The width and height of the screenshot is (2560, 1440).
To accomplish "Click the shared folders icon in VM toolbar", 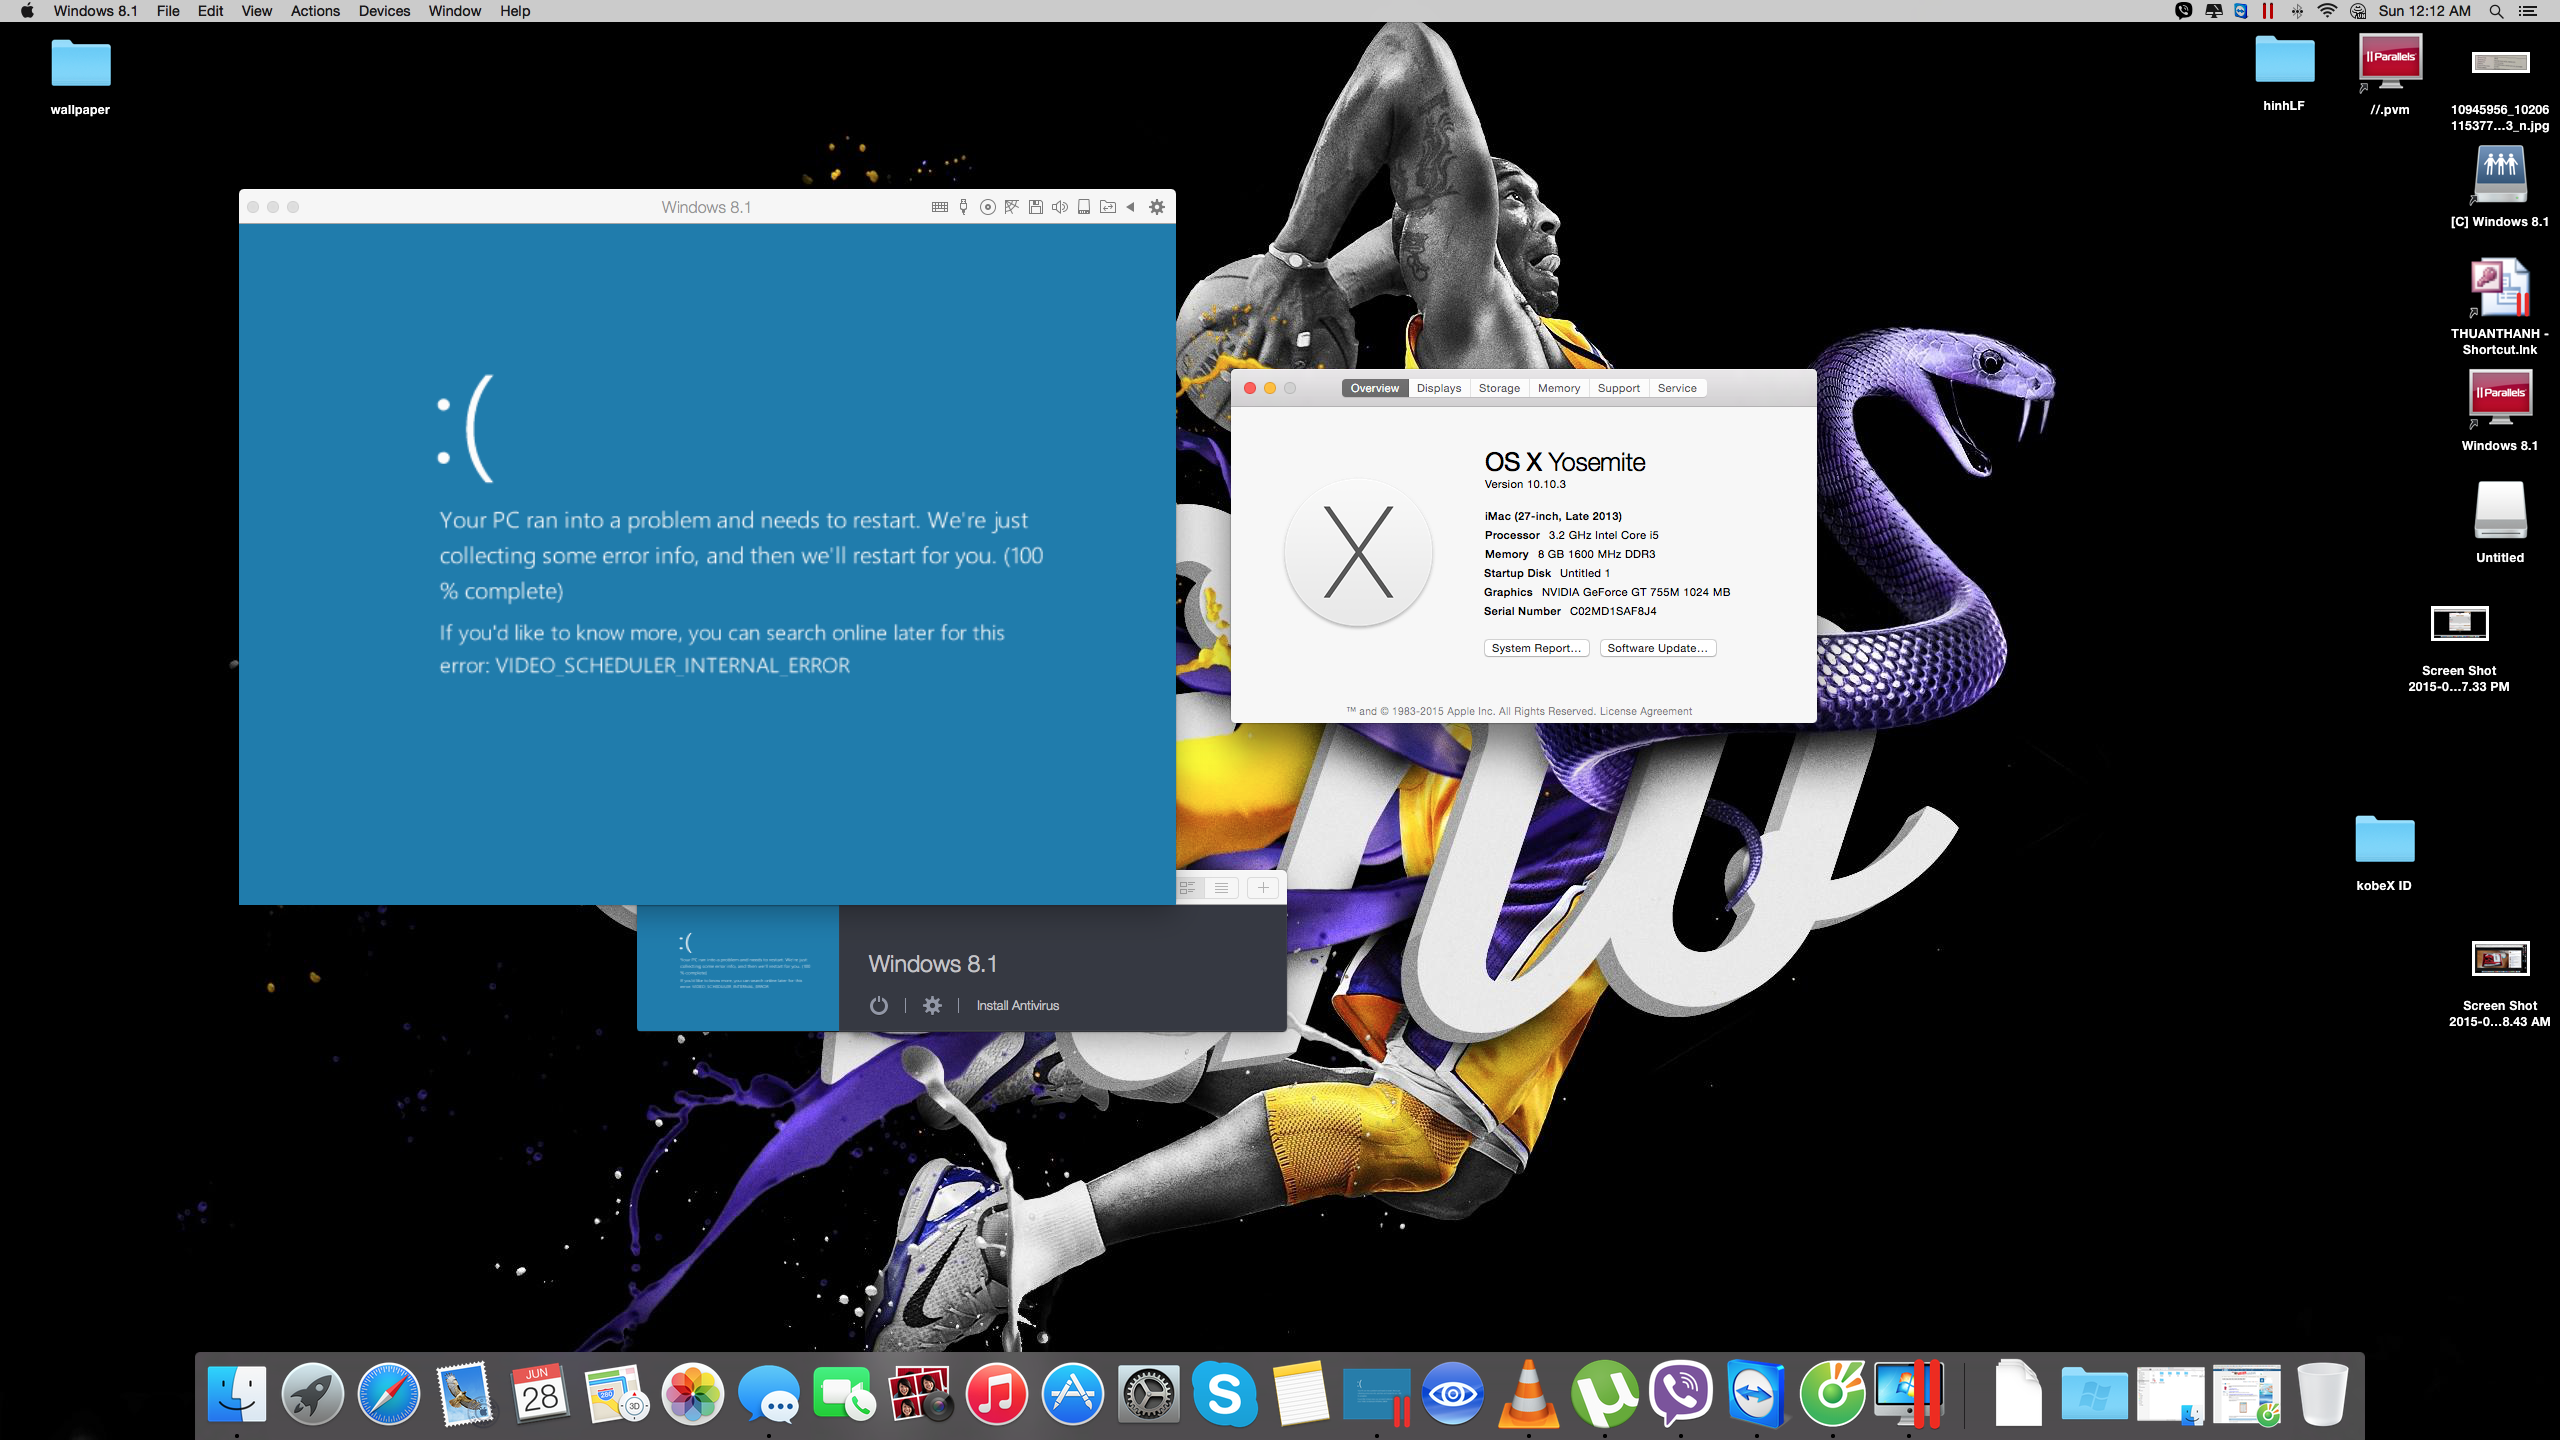I will pos(1107,207).
